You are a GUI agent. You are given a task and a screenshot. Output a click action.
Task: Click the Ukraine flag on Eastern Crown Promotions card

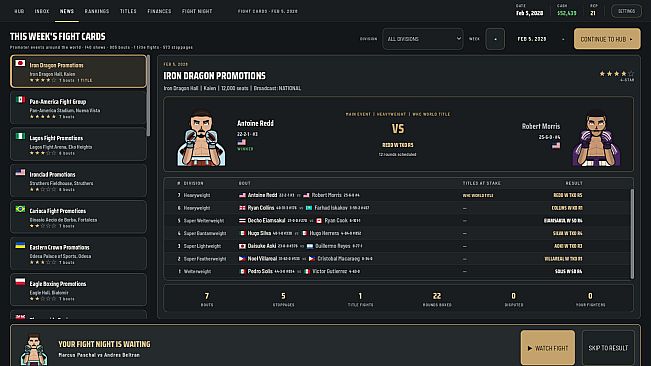click(x=20, y=245)
